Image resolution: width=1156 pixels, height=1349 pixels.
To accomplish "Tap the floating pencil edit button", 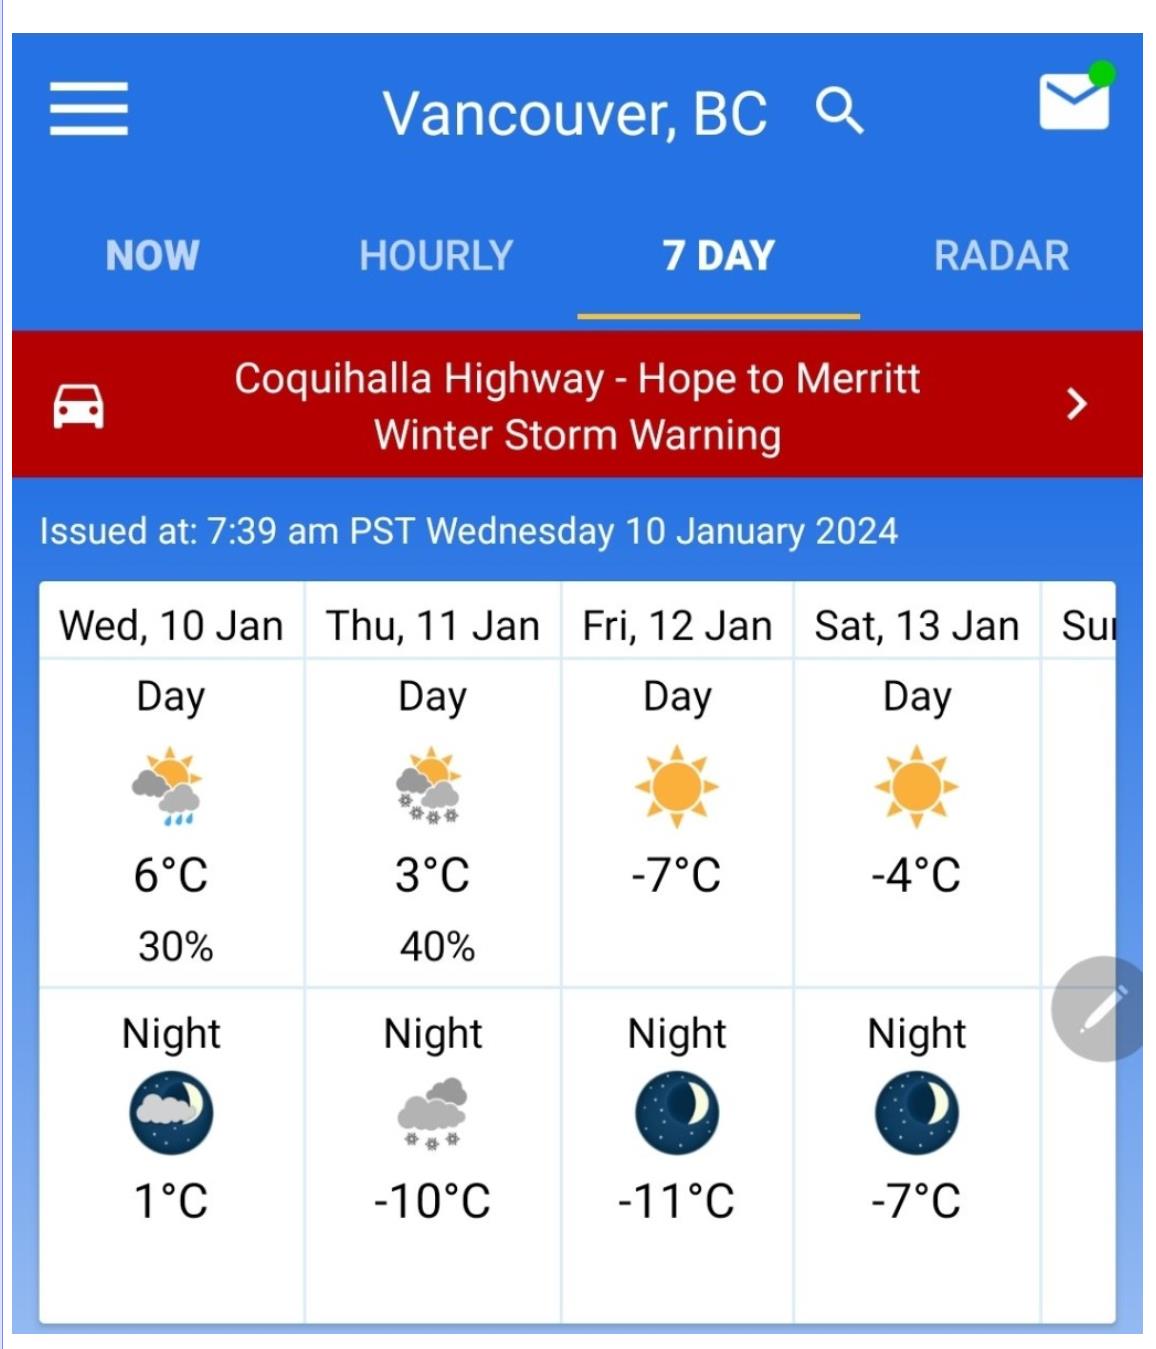I will pyautogui.click(x=1098, y=1008).
